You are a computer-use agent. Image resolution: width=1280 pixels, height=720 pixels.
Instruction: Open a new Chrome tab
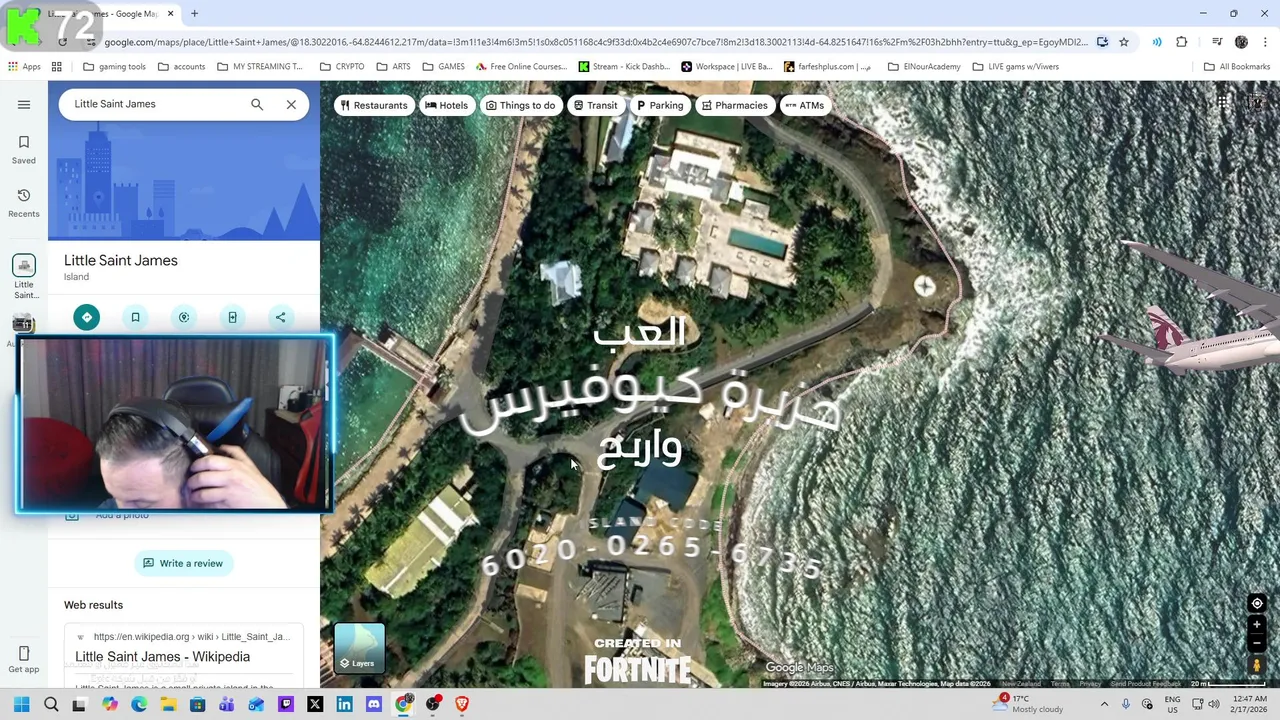(x=194, y=14)
